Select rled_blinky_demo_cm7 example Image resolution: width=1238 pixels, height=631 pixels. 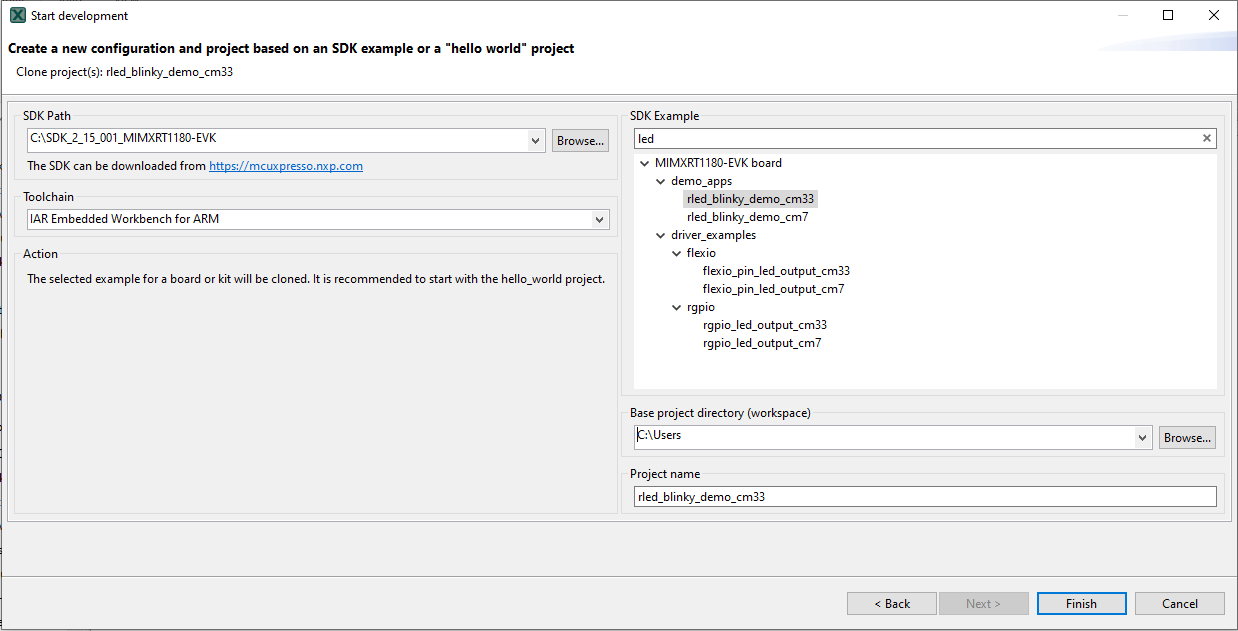(x=747, y=217)
